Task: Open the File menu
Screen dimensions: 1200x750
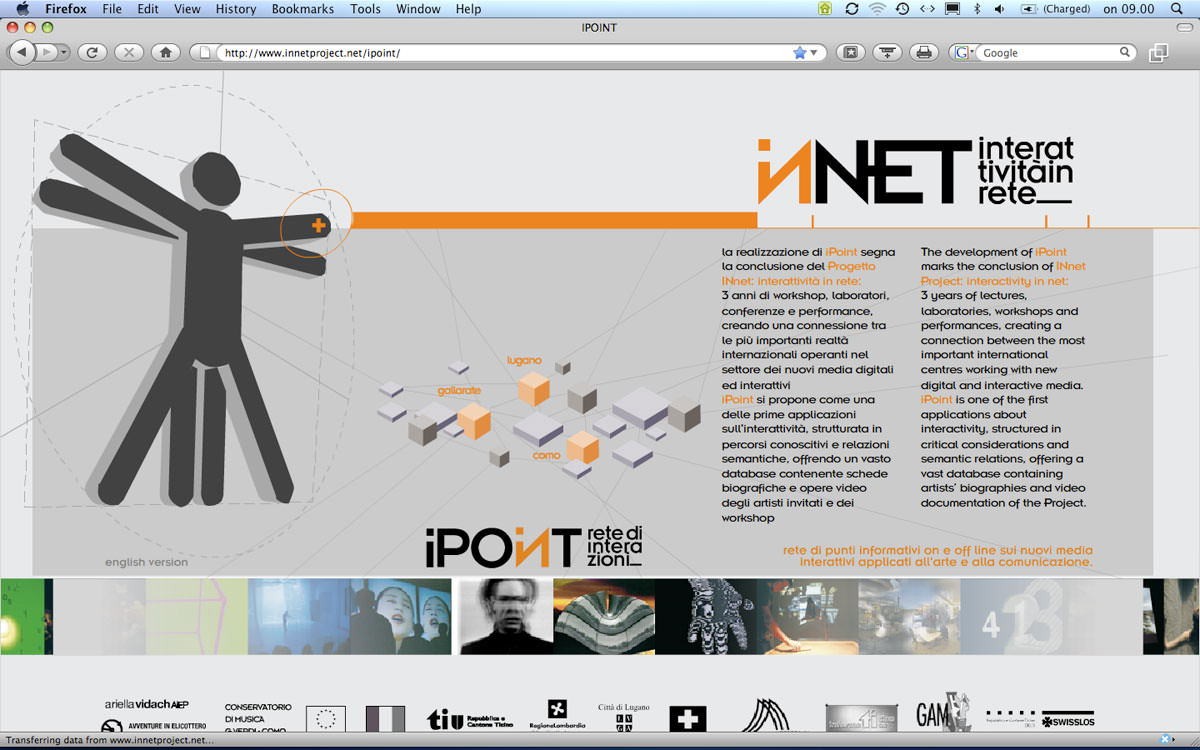Action: click(112, 9)
